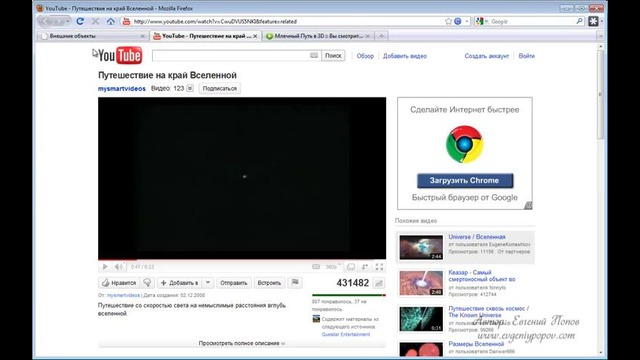Click the likes/dislikes rating bar
The height and width of the screenshot is (360, 640).
[349, 295]
